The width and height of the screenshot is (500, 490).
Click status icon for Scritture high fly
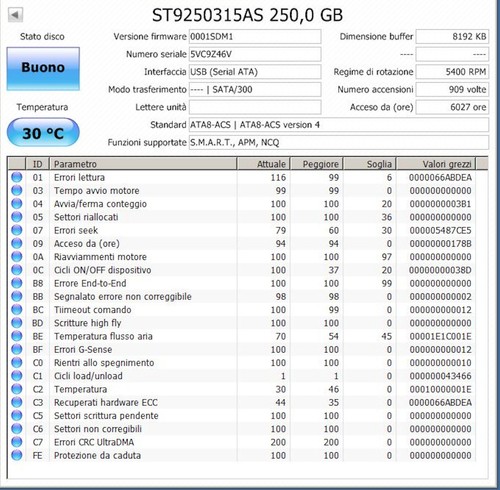[x=17, y=323]
